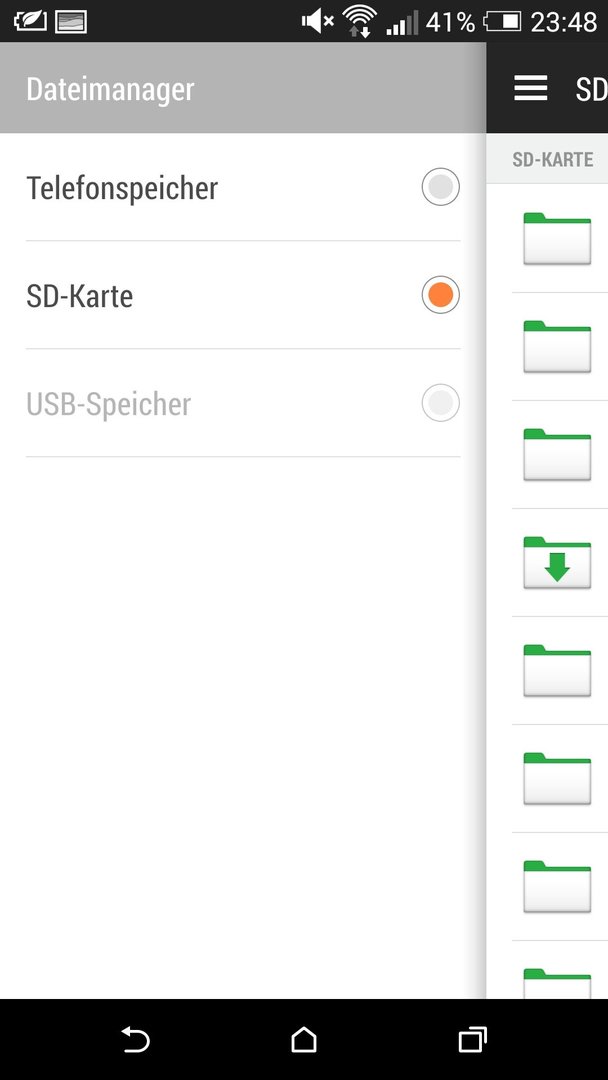The image size is (608, 1080).
Task: Choose SD-Karte storage entry
Action: 243,295
